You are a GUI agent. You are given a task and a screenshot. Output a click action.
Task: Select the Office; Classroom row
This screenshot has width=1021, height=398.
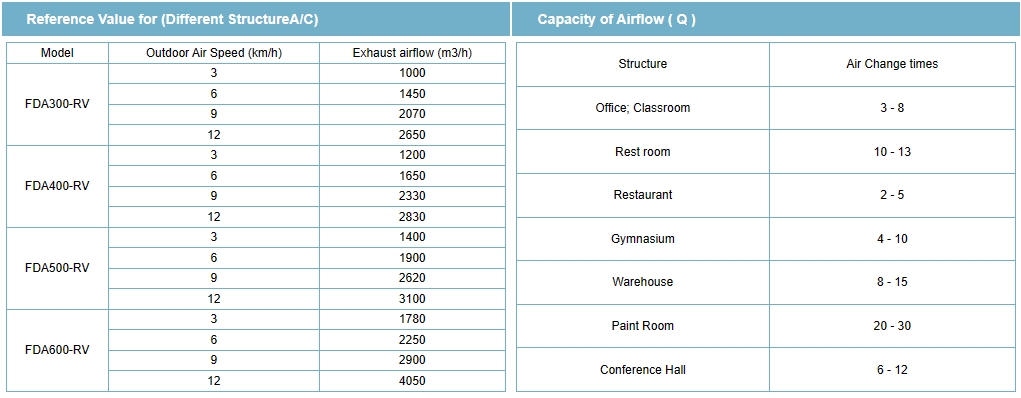tap(766, 108)
